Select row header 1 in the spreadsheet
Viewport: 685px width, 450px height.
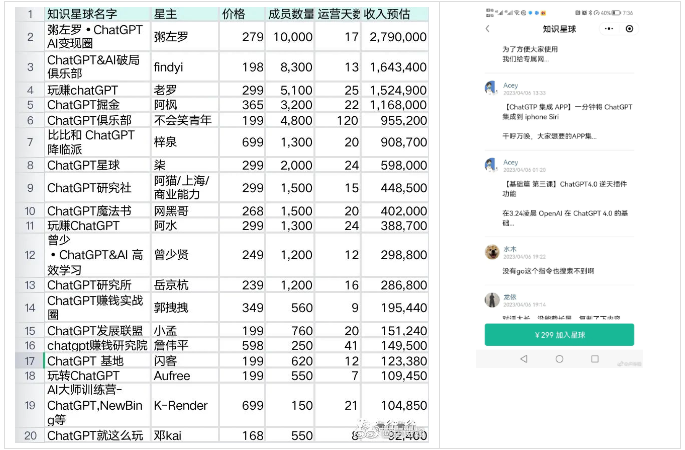point(30,14)
